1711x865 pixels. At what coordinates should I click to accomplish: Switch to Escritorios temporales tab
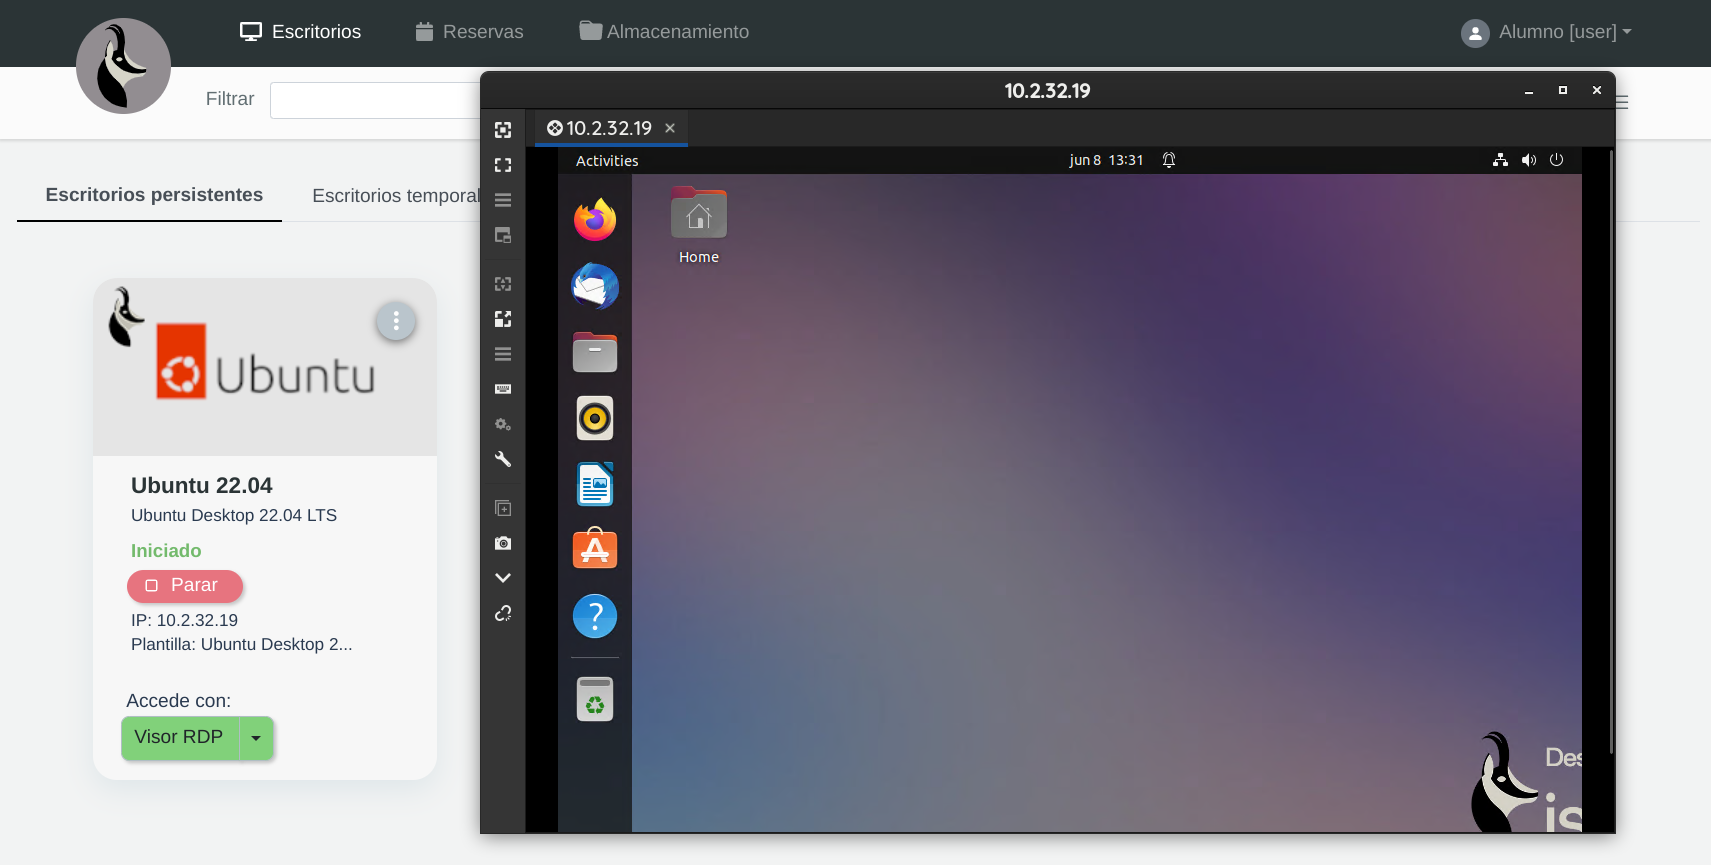396,196
